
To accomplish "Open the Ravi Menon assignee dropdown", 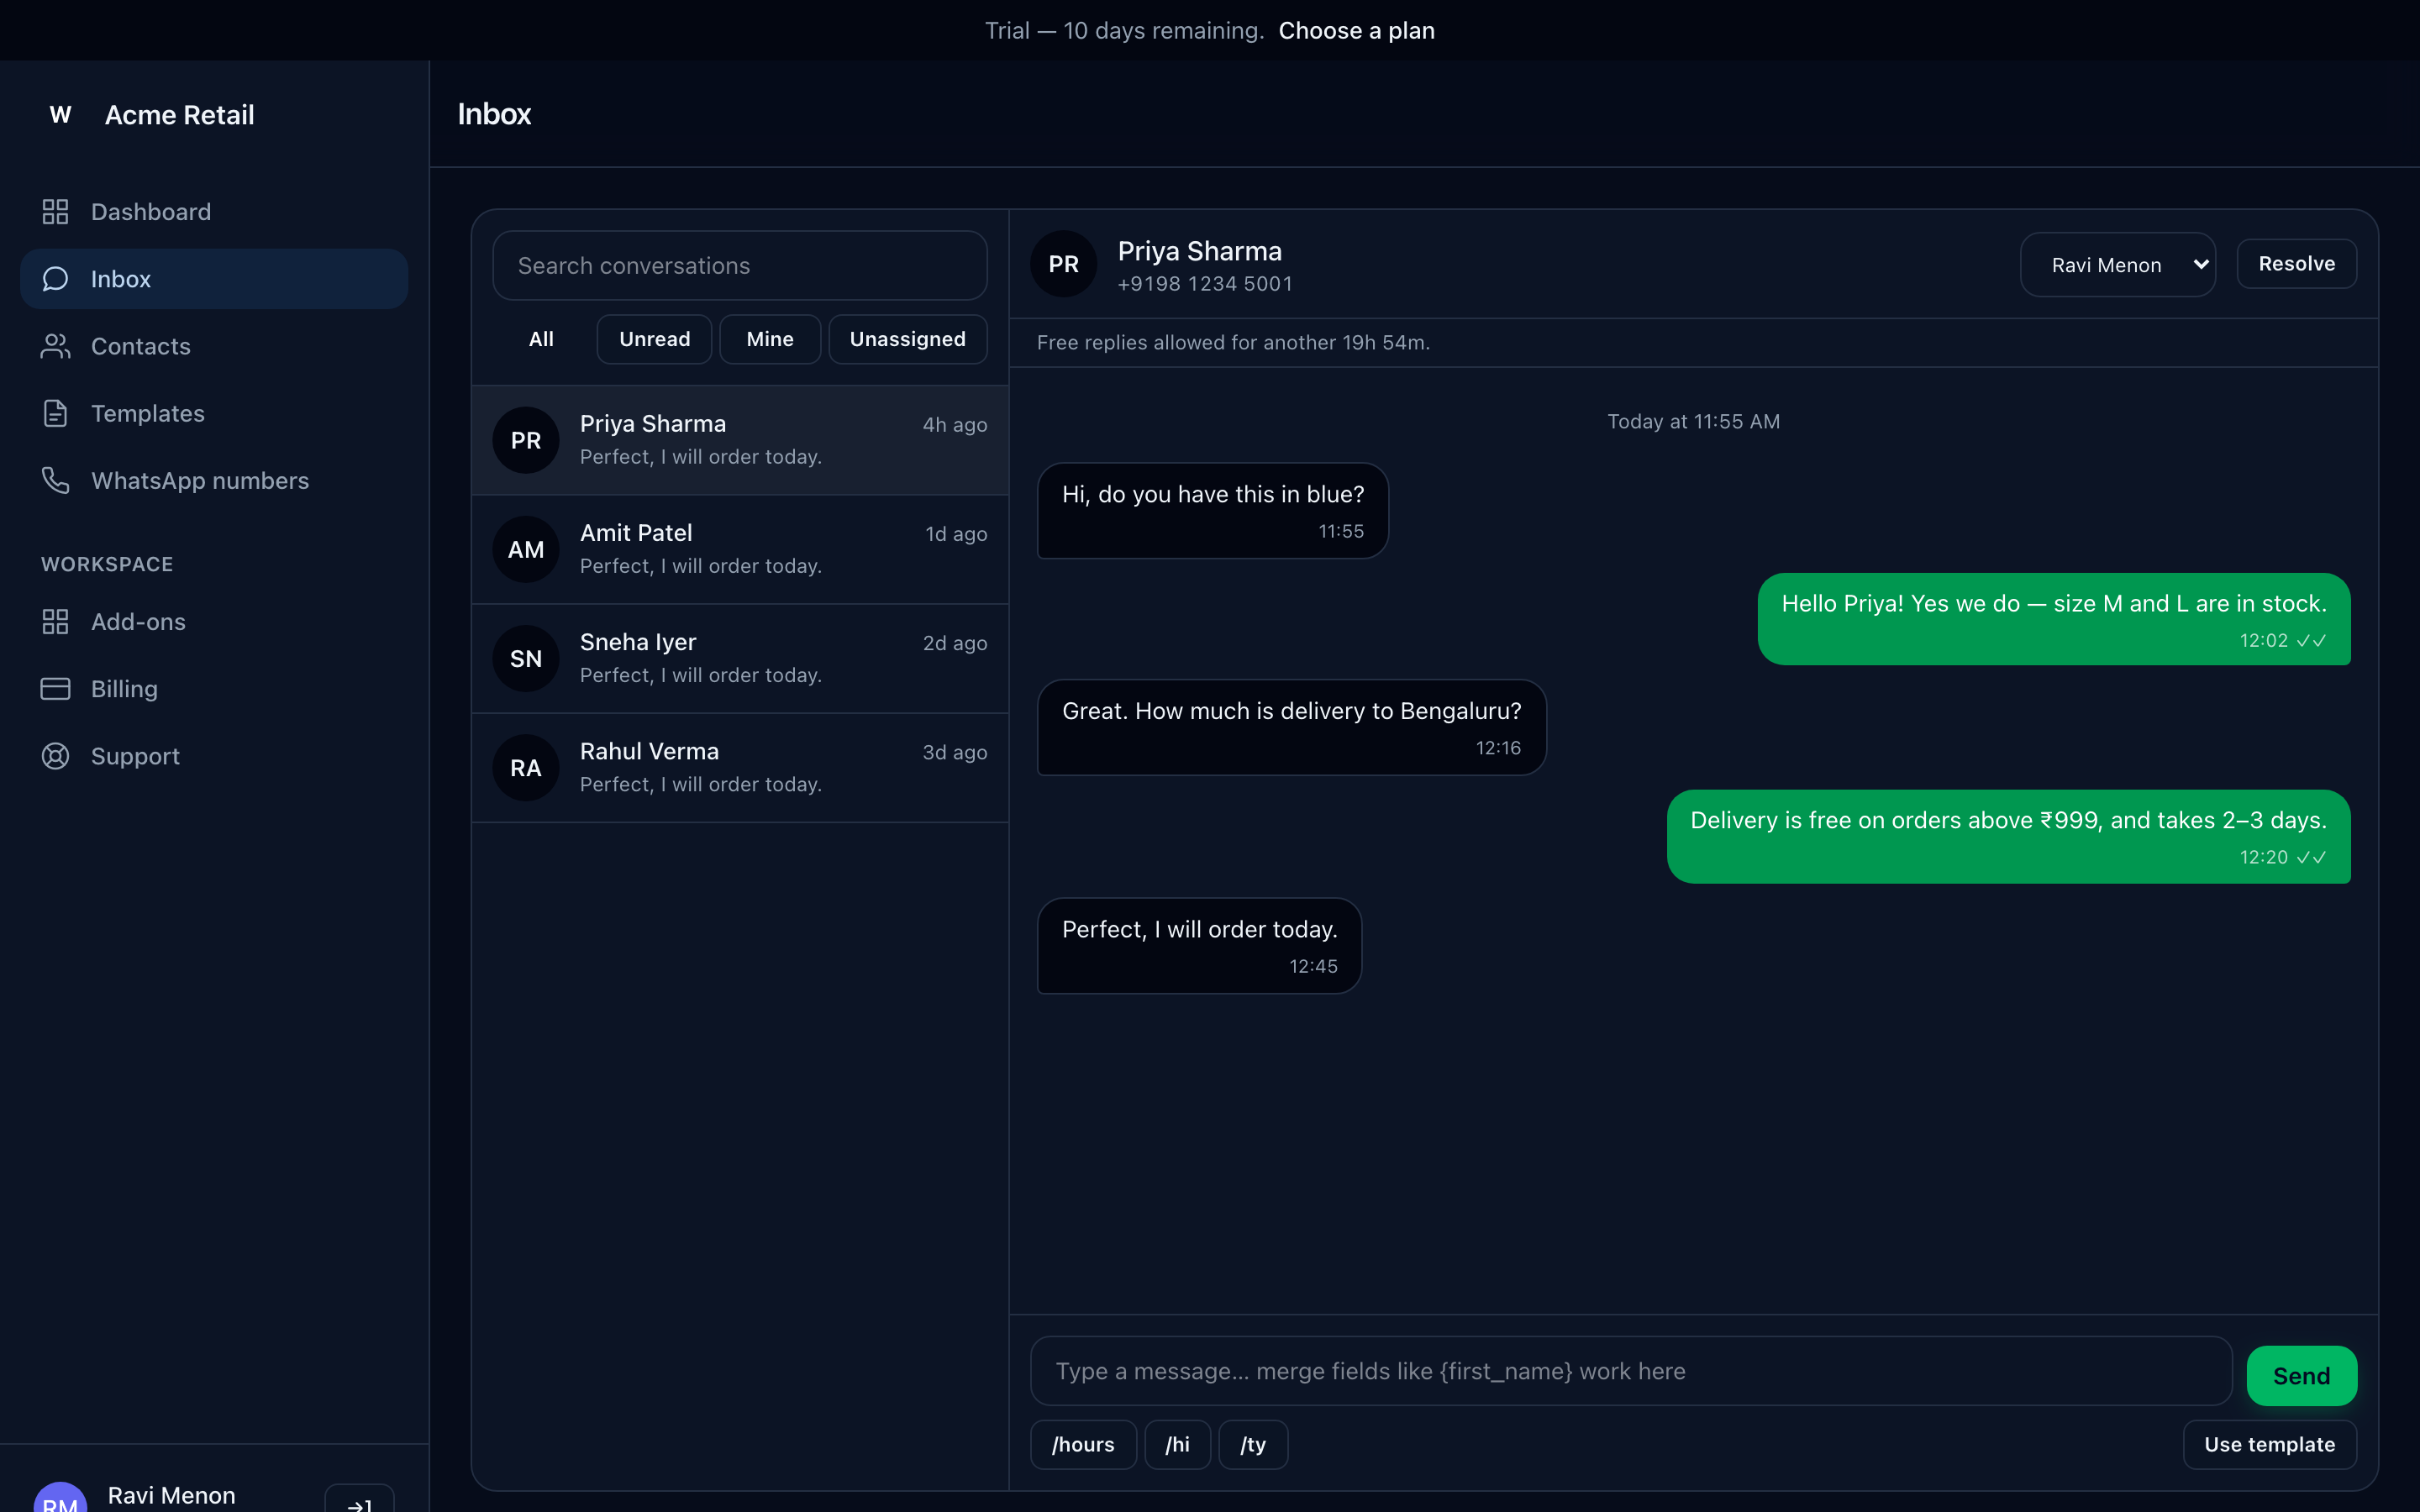I will 2118,265.
